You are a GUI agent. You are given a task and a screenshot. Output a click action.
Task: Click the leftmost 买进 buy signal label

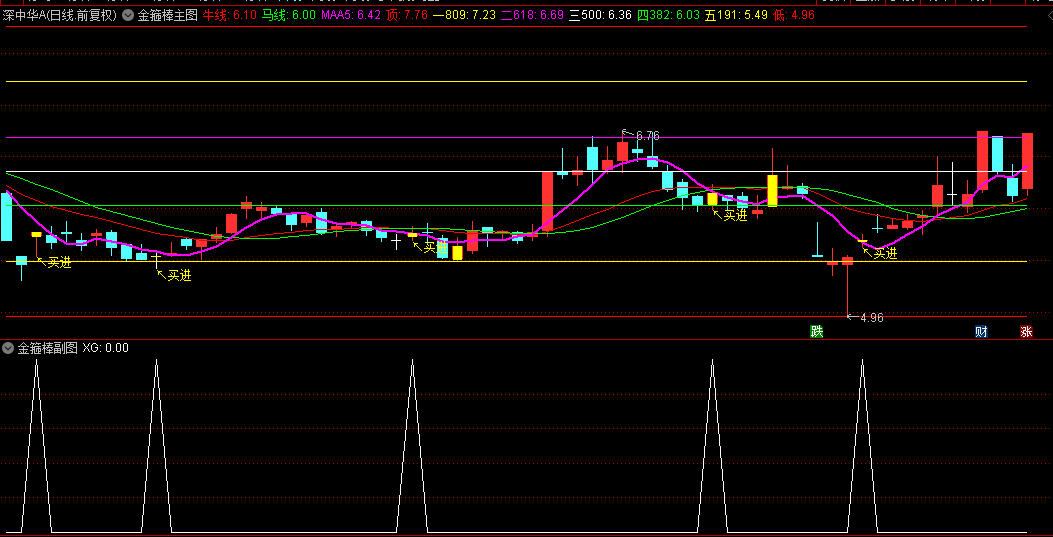[59, 263]
